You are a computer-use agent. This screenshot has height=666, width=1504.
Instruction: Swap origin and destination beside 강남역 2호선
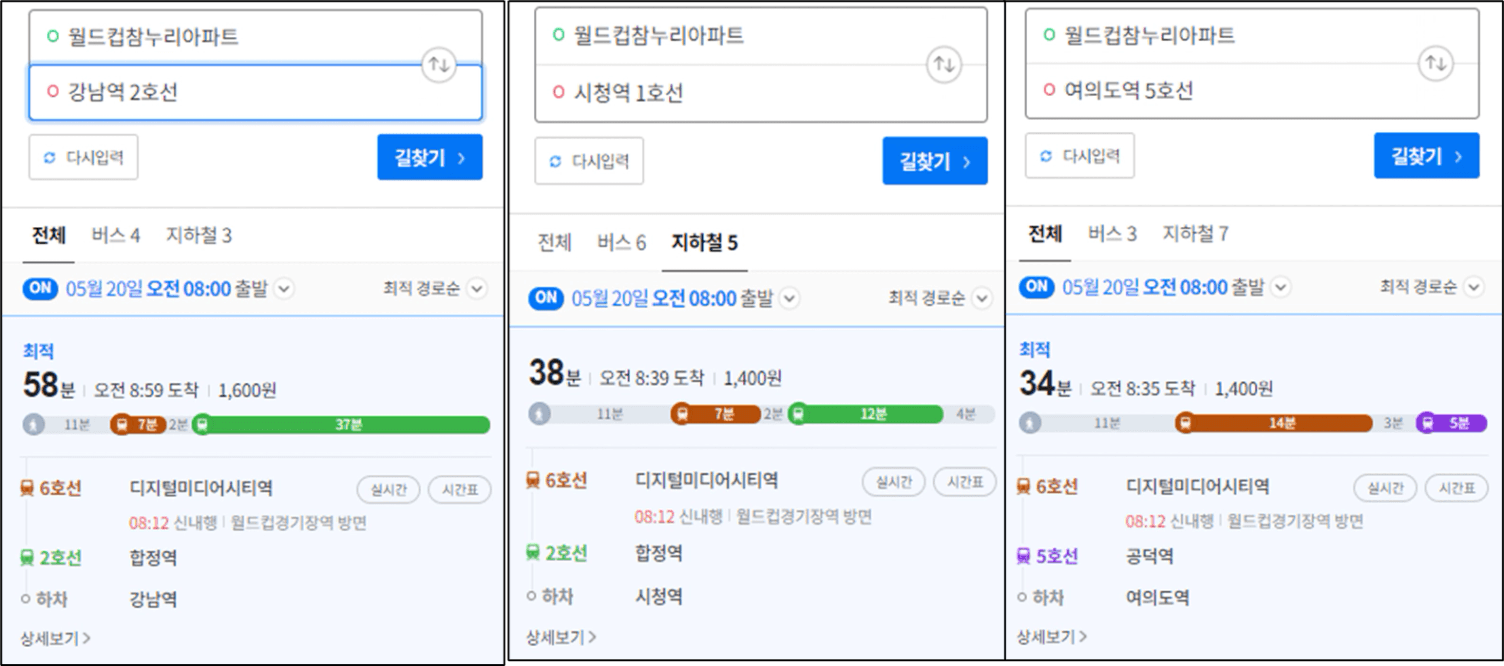pyautogui.click(x=439, y=65)
